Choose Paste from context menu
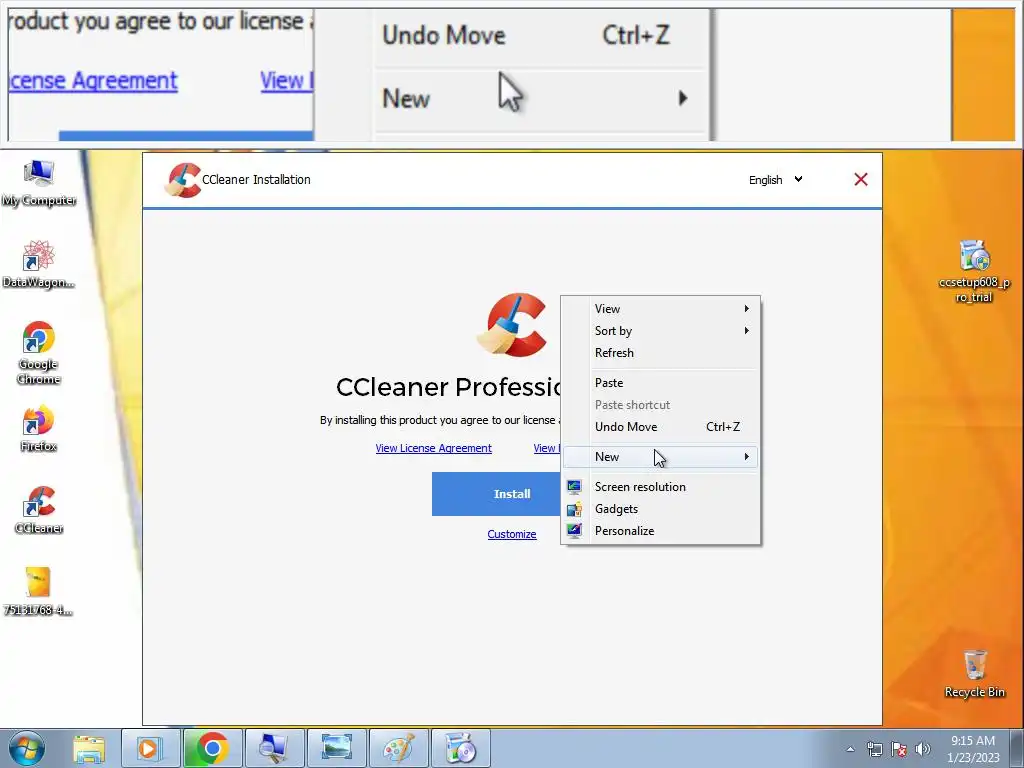This screenshot has height=768, width=1024. tap(660, 383)
